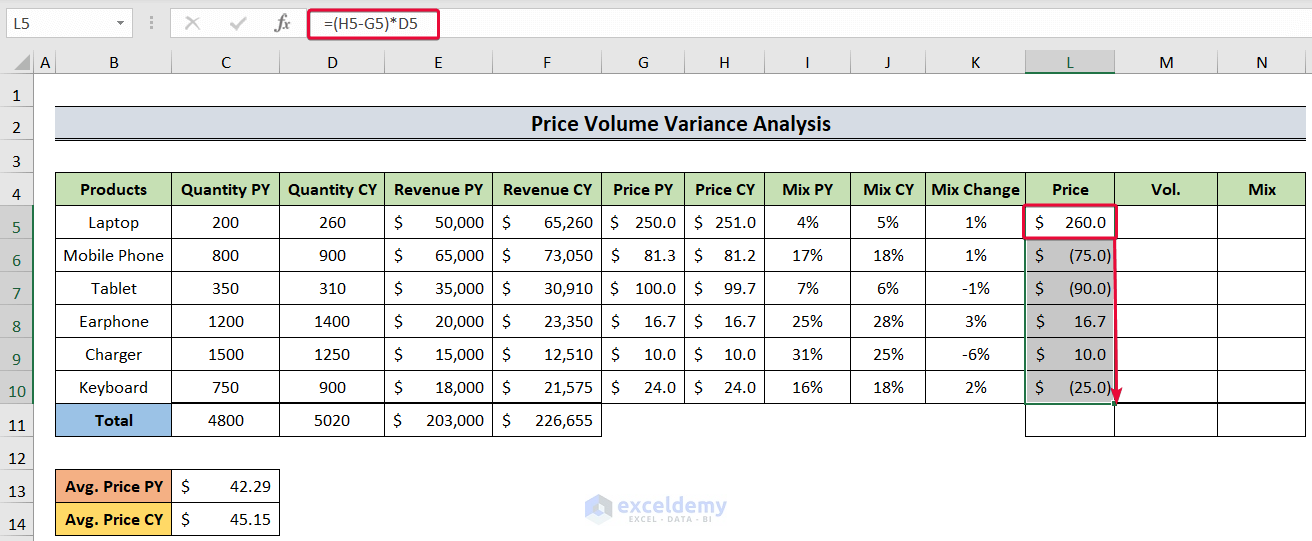Screen dimensions: 1312x541
Task: Select row 5 header
Action: click(x=17, y=223)
